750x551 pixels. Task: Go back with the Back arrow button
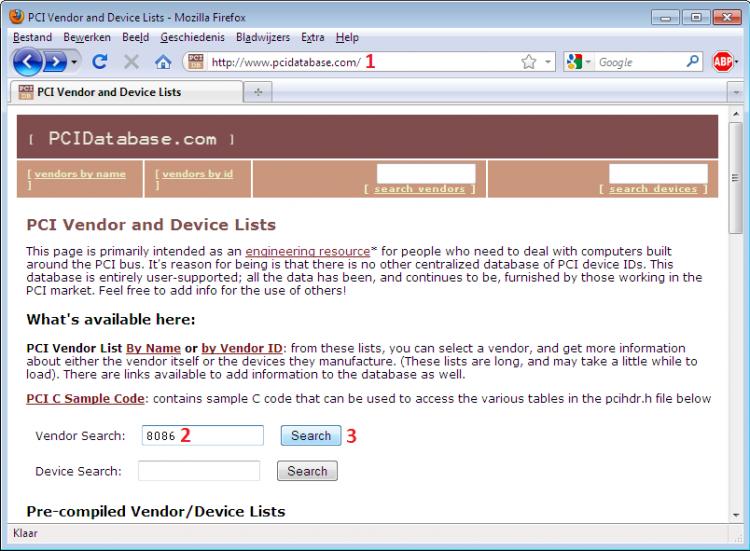[27, 62]
